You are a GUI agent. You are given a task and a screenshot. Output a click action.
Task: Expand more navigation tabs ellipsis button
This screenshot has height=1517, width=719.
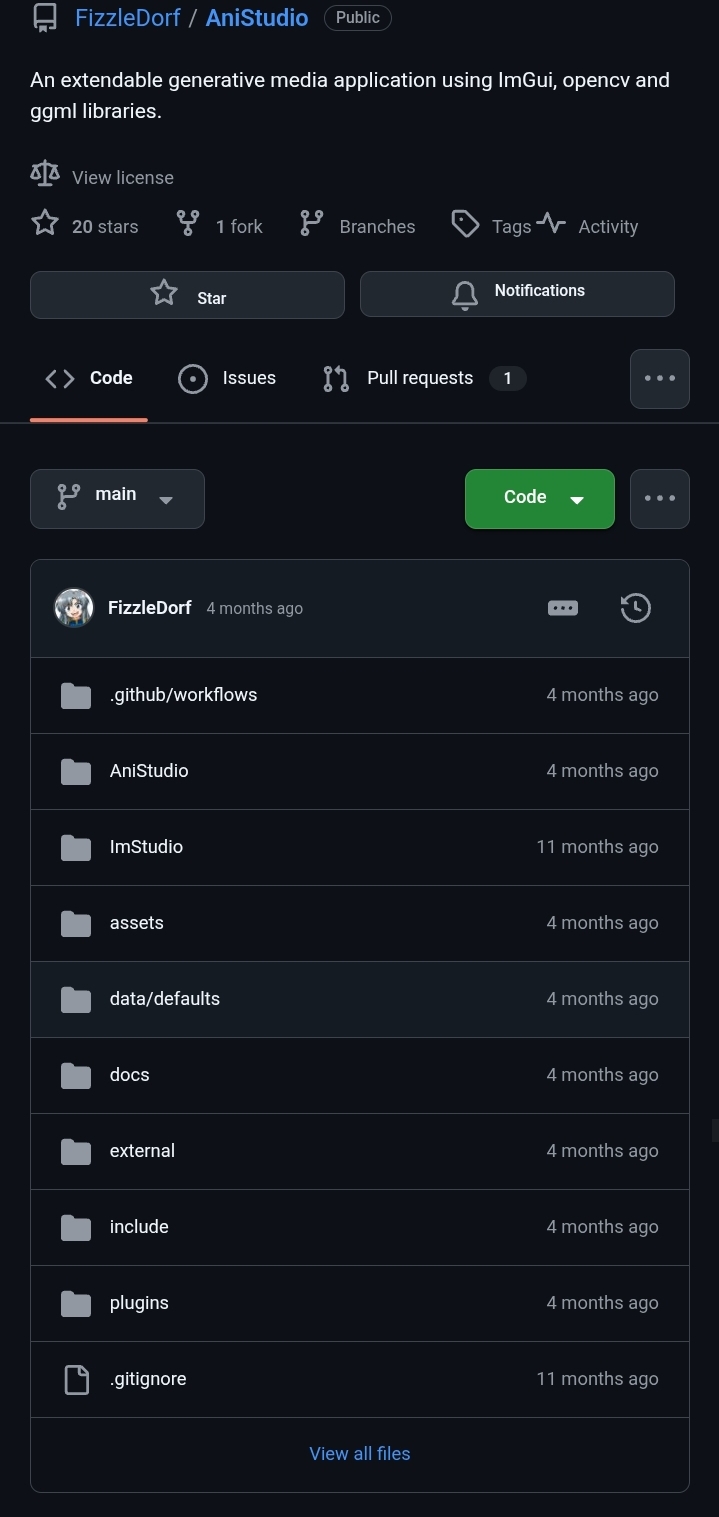pos(660,379)
